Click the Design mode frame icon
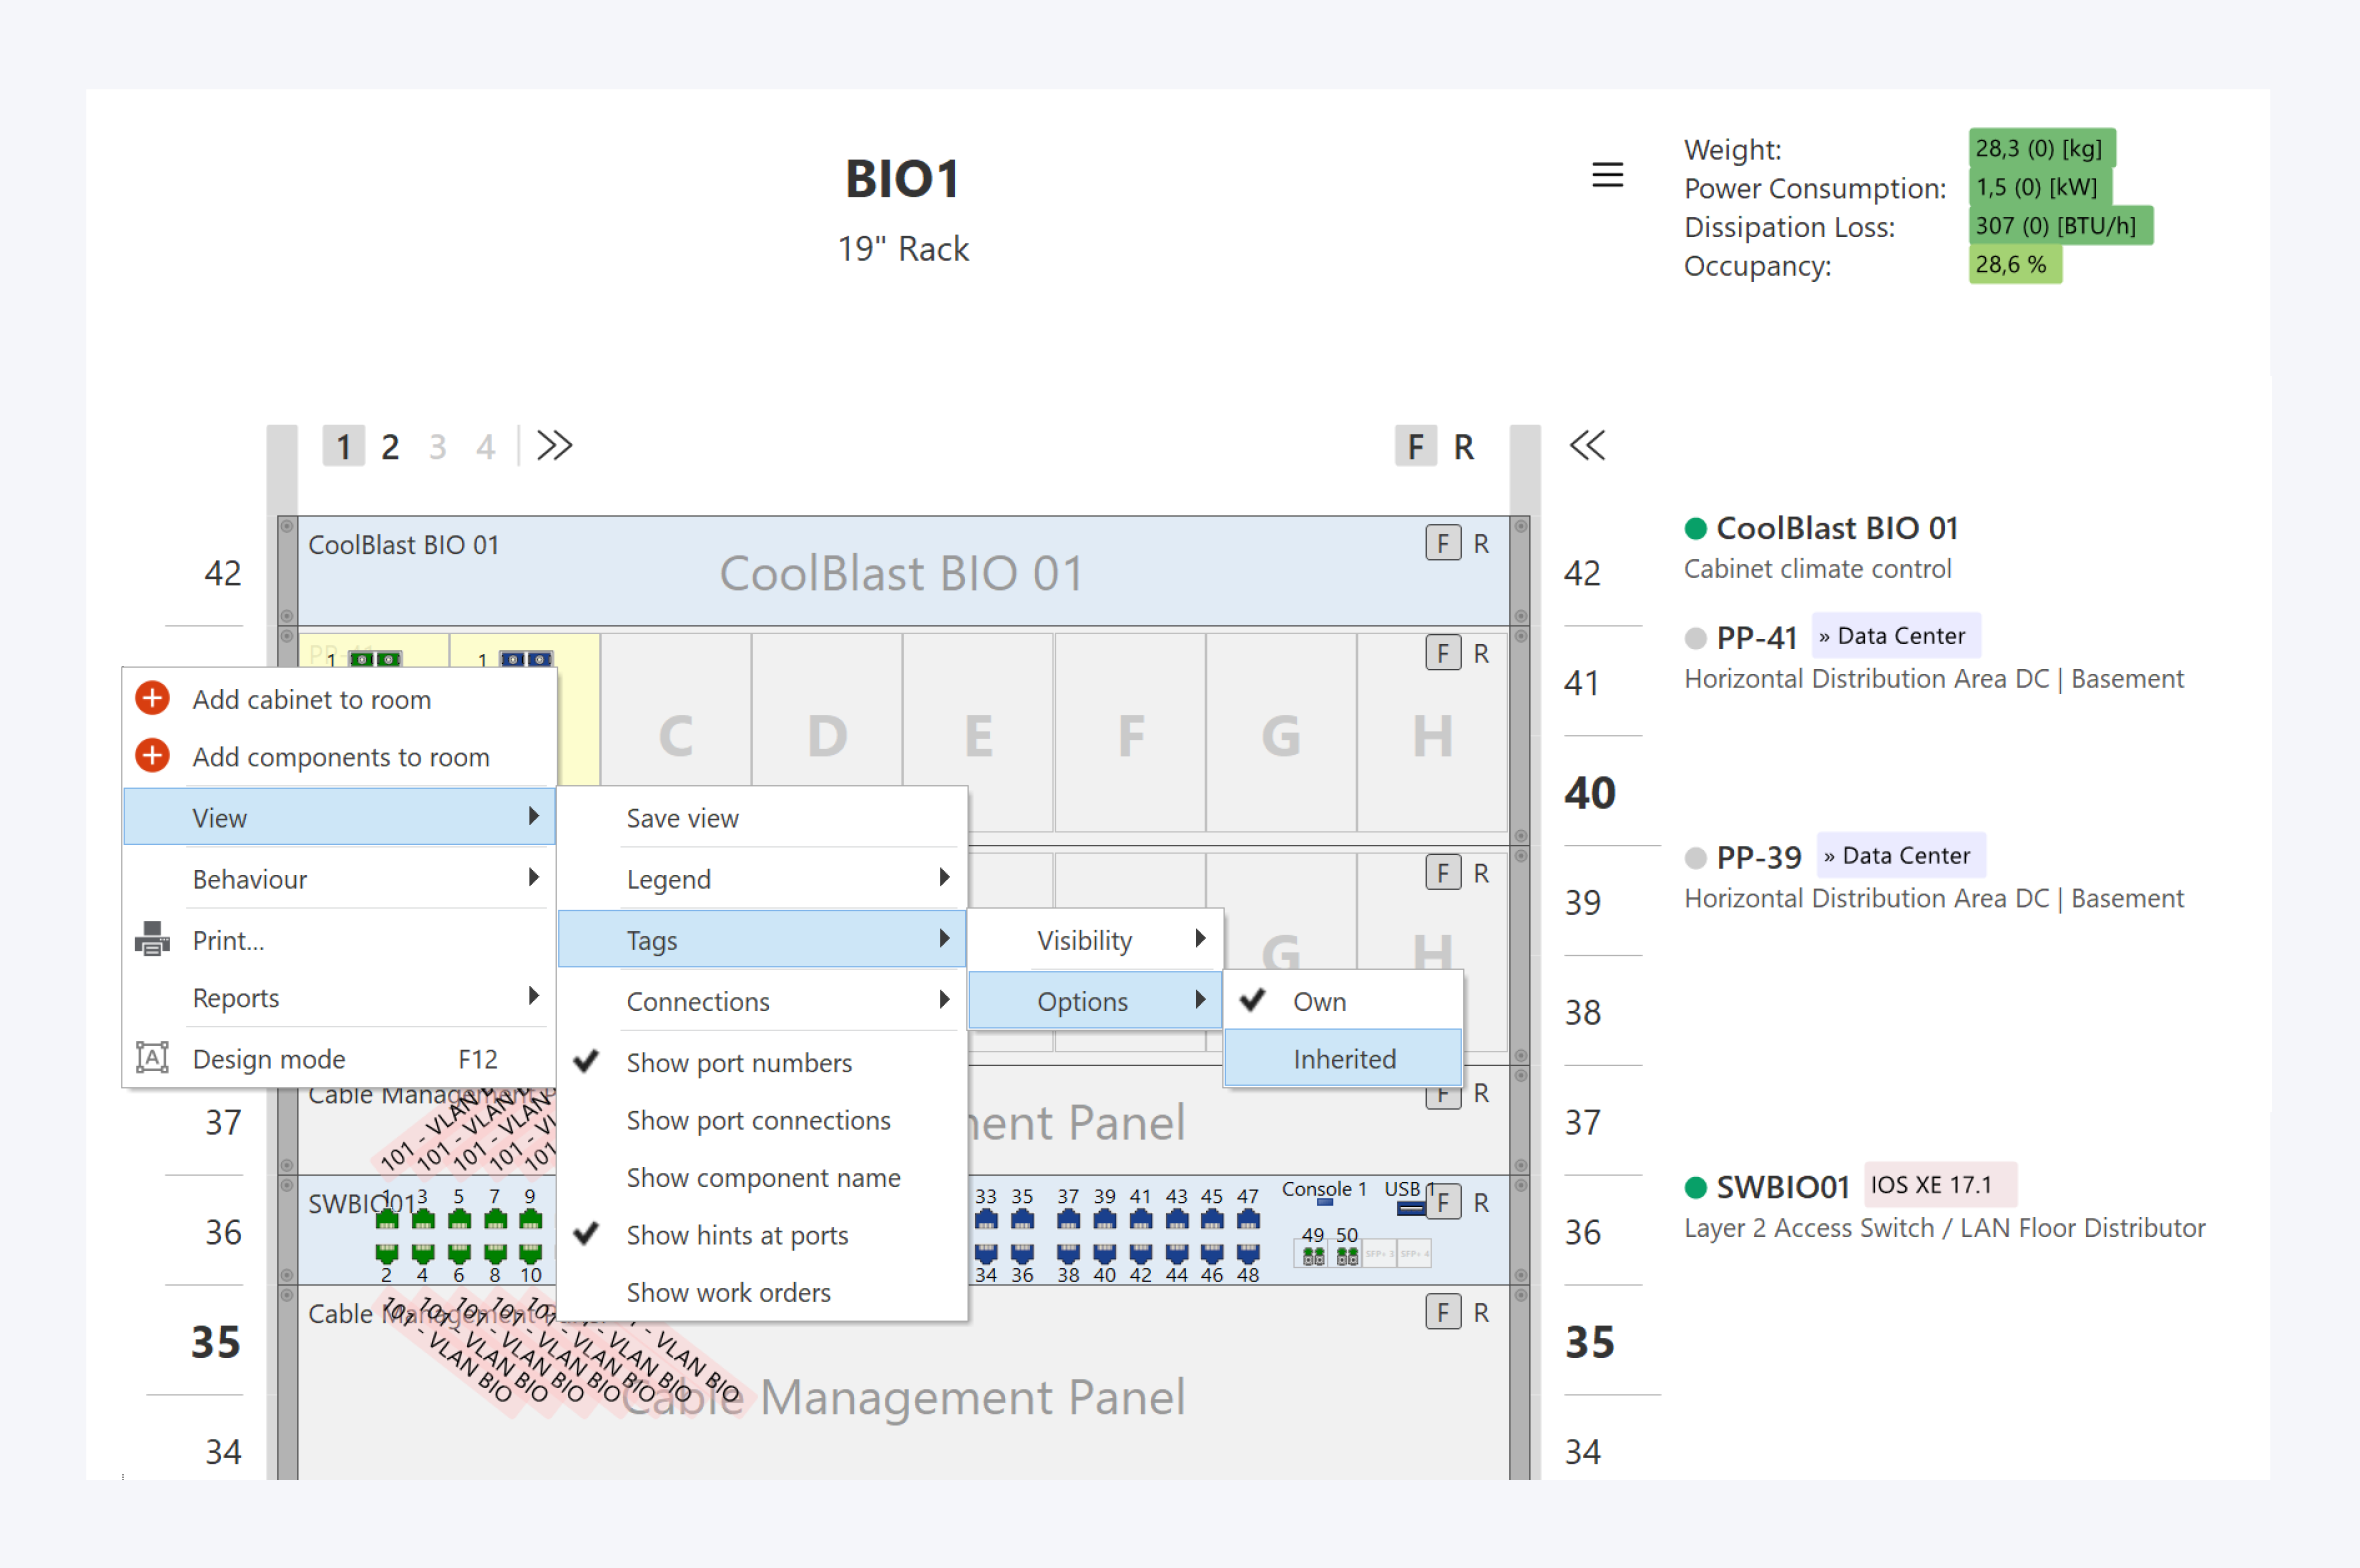This screenshot has height=1568, width=2360. tap(152, 1057)
